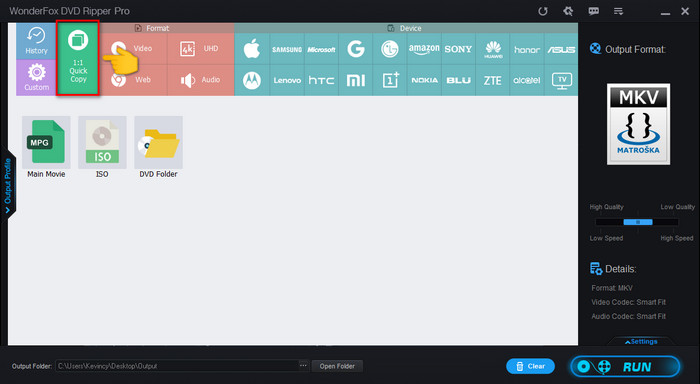This screenshot has width=700, height=384.
Task: Open the UHD 4K format category
Action: [200, 49]
